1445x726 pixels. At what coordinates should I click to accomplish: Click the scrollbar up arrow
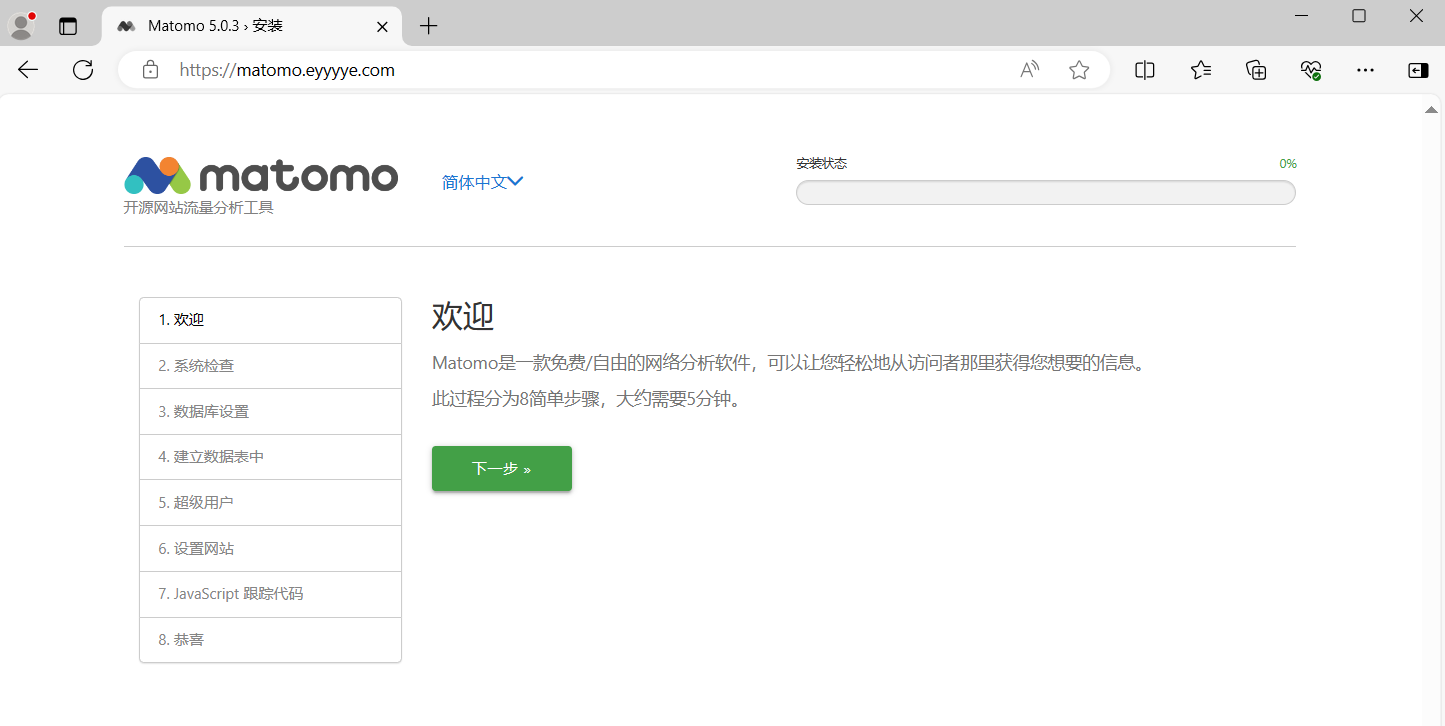1431,110
